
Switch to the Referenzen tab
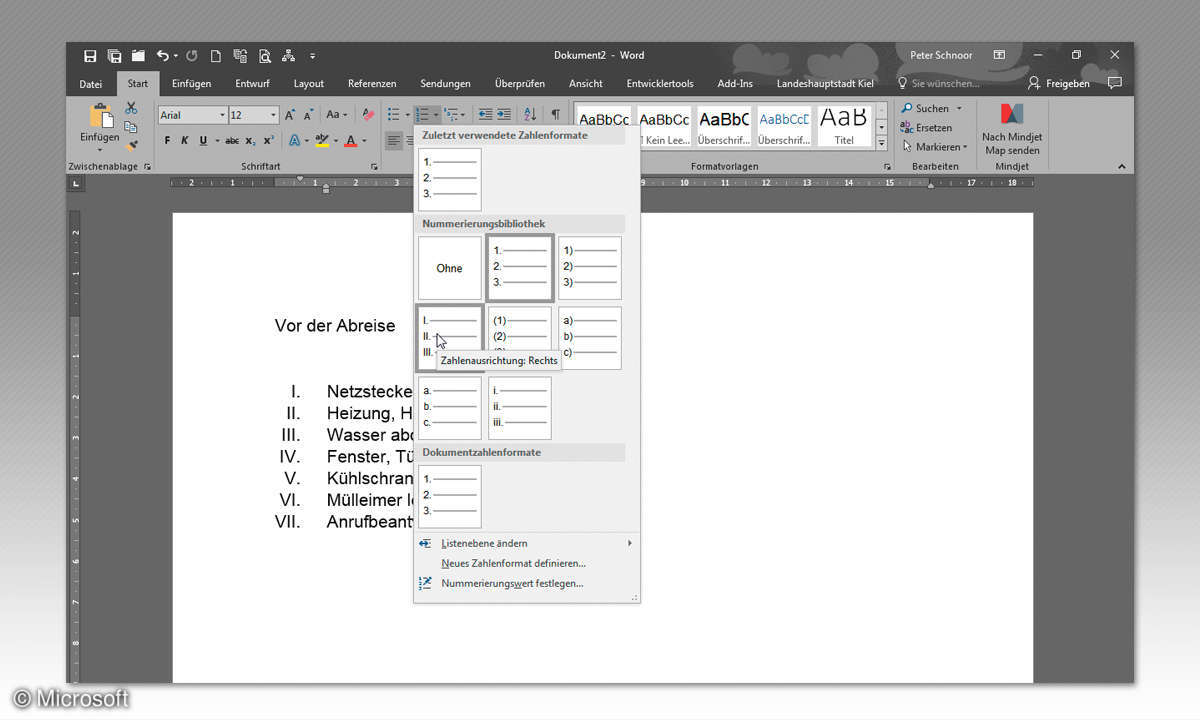(372, 84)
